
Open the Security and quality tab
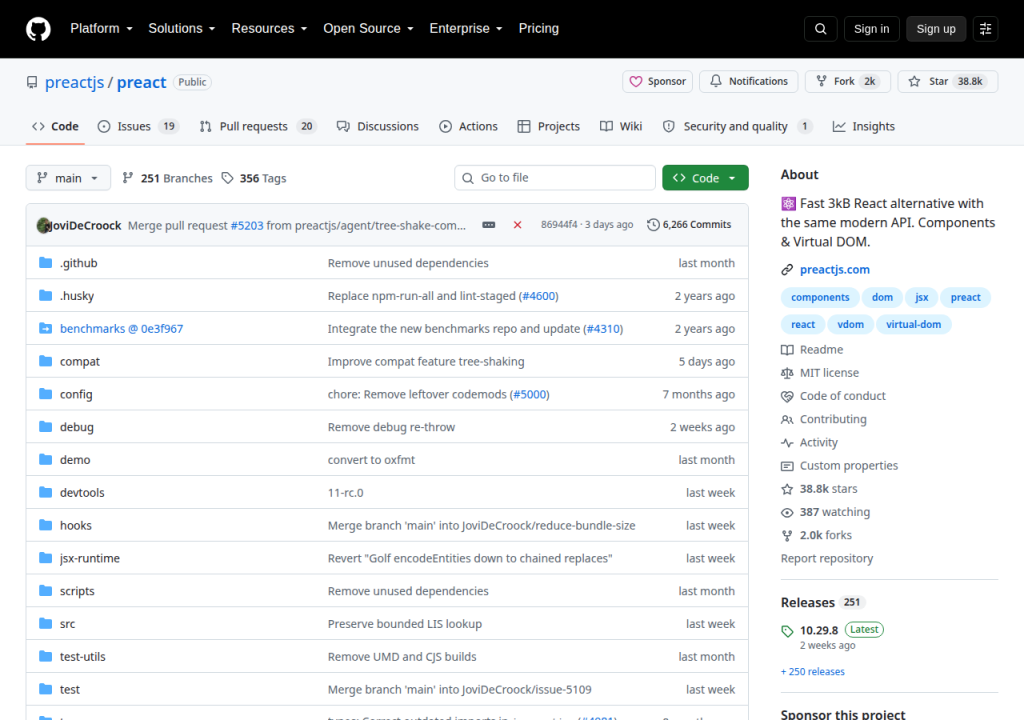pyautogui.click(x=737, y=126)
